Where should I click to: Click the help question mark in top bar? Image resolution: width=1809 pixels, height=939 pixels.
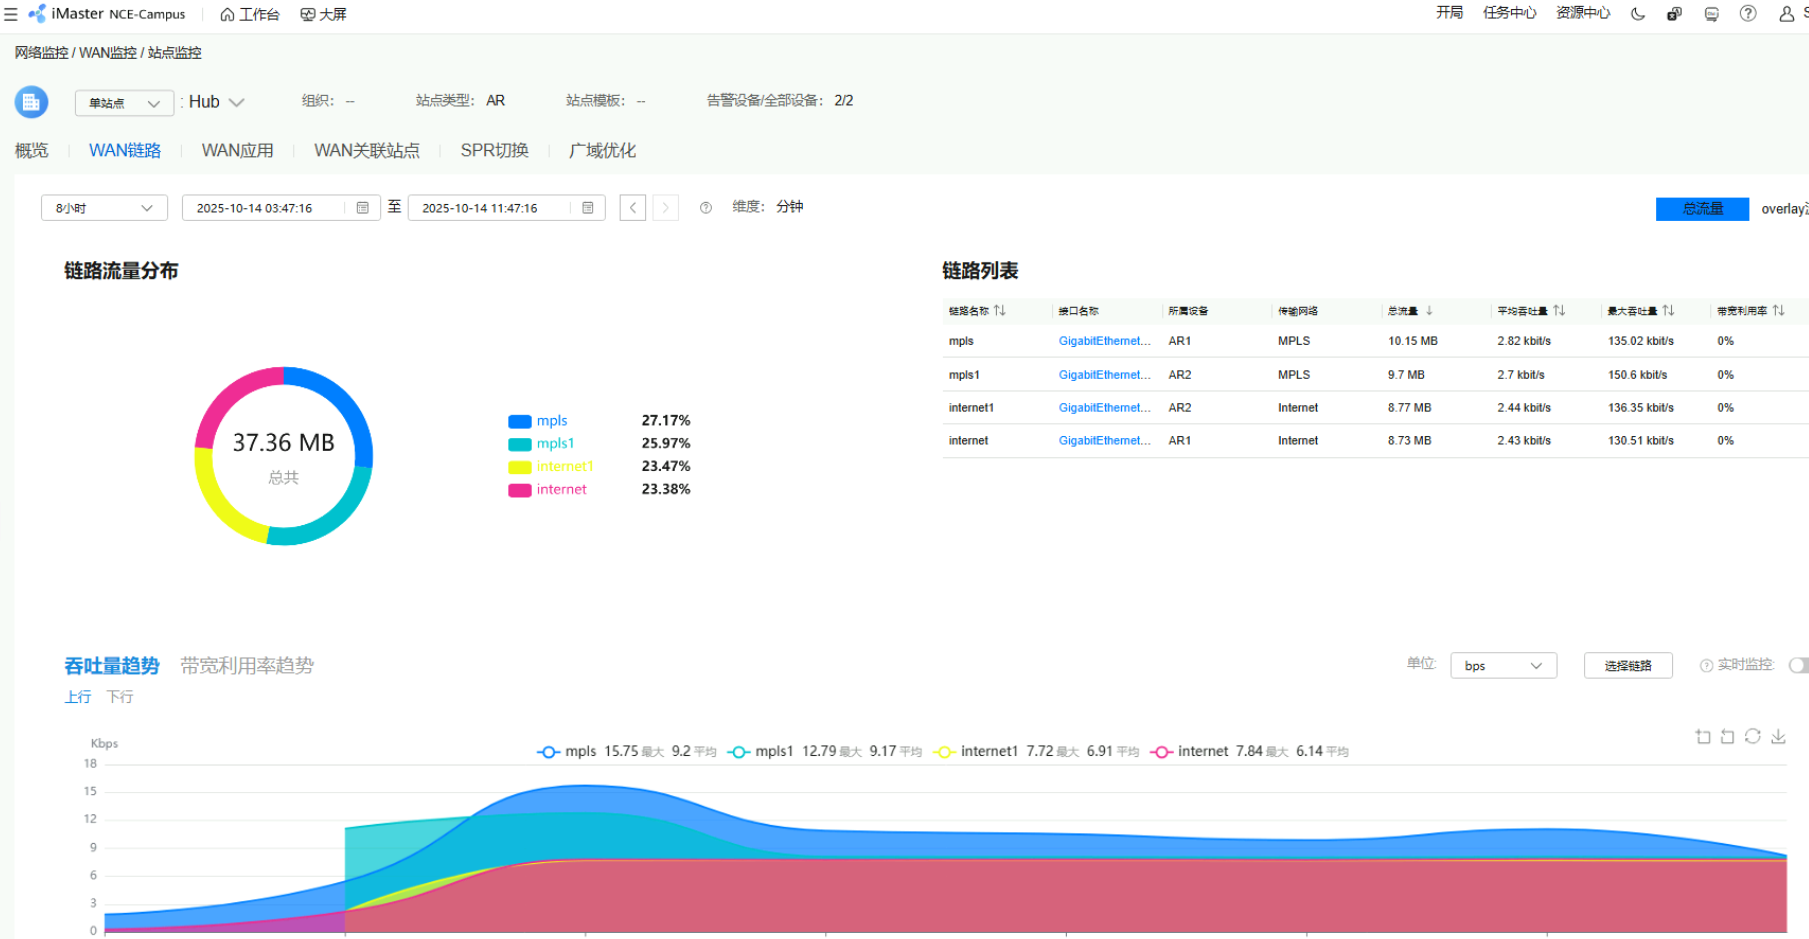tap(1748, 14)
